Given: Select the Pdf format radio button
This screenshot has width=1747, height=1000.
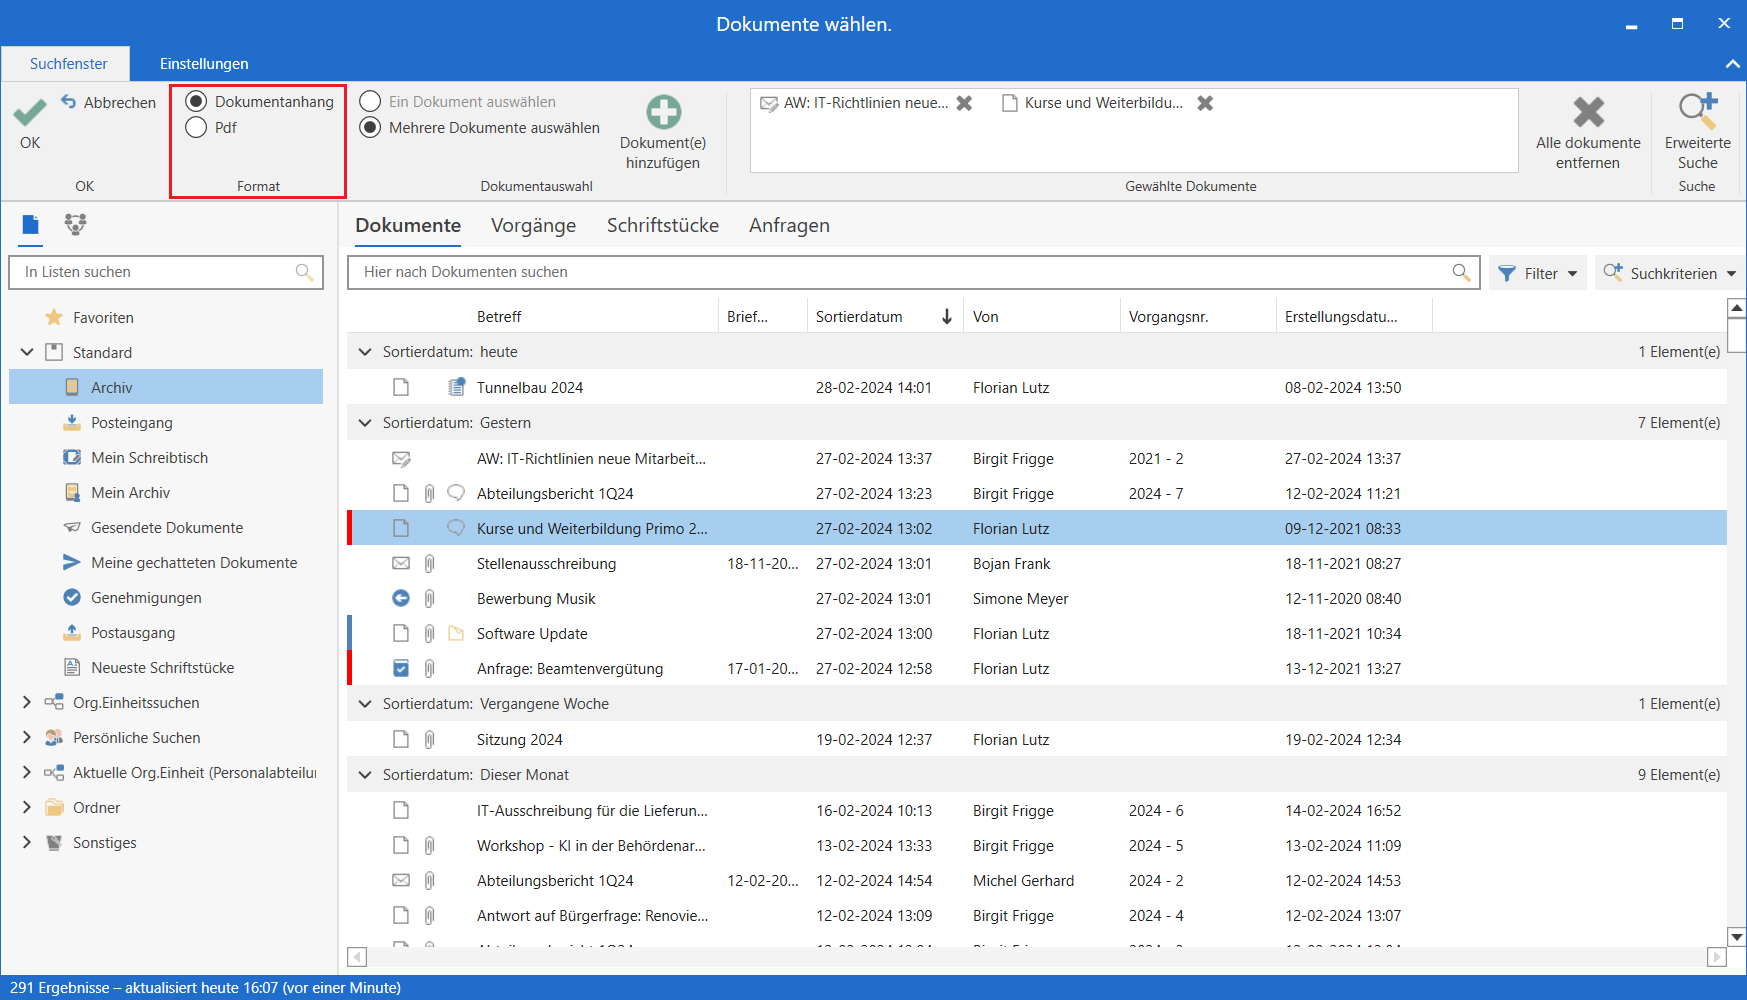Looking at the screenshot, I should pyautogui.click(x=197, y=127).
